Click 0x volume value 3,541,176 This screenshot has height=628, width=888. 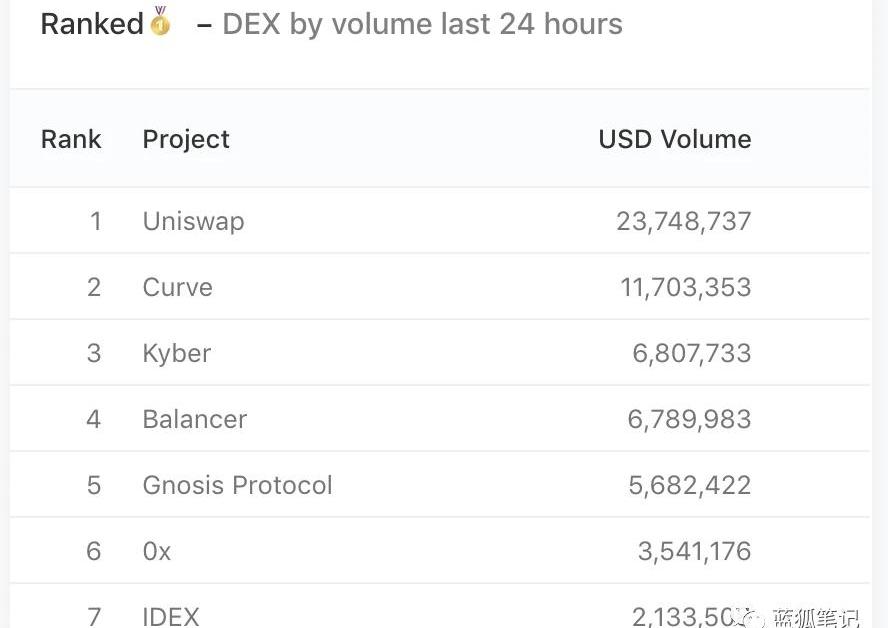point(694,551)
